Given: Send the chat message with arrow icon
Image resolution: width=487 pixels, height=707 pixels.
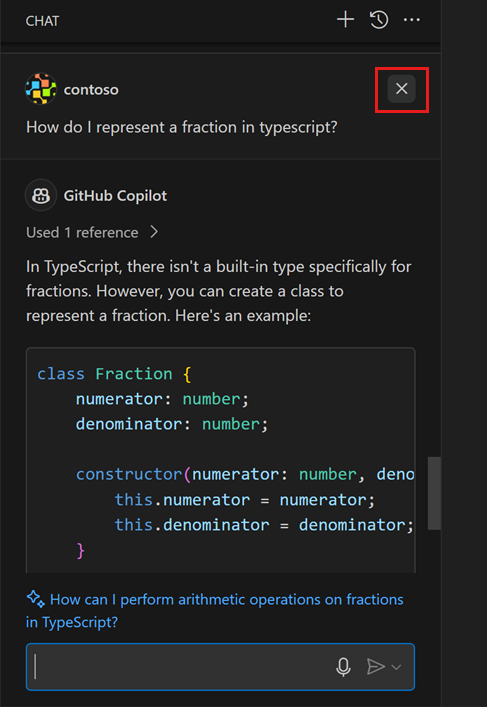Looking at the screenshot, I should click(376, 666).
